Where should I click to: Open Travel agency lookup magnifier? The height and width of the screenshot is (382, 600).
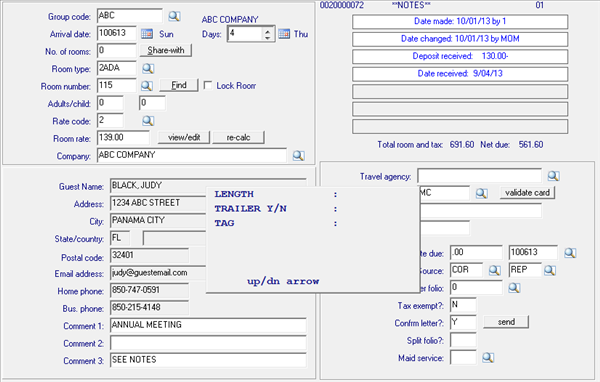[553, 176]
